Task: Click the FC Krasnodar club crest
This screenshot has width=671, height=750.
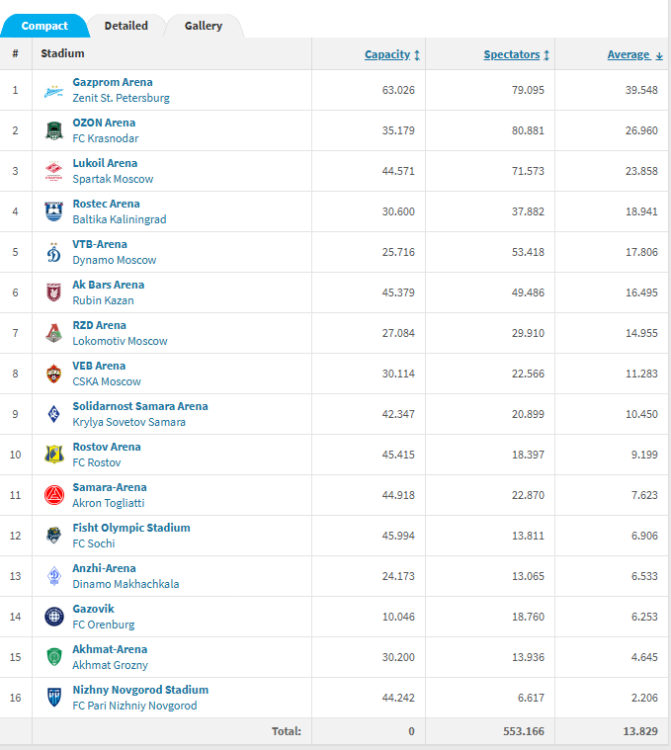Action: click(x=53, y=131)
